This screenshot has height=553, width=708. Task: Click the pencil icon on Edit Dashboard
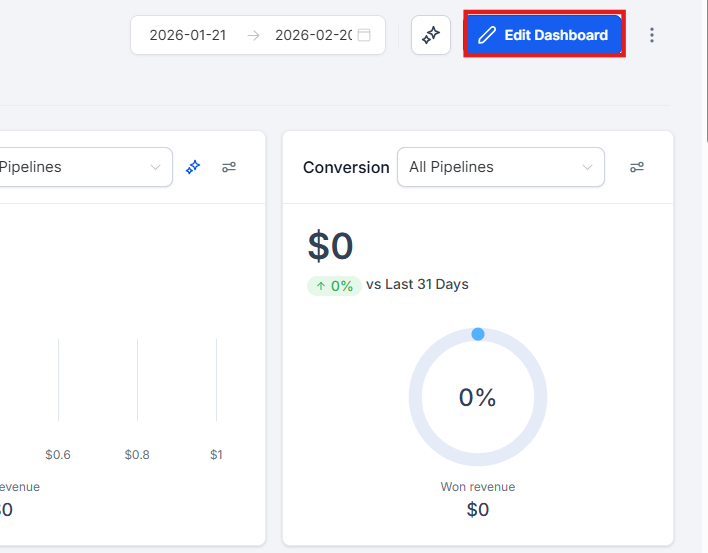487,35
